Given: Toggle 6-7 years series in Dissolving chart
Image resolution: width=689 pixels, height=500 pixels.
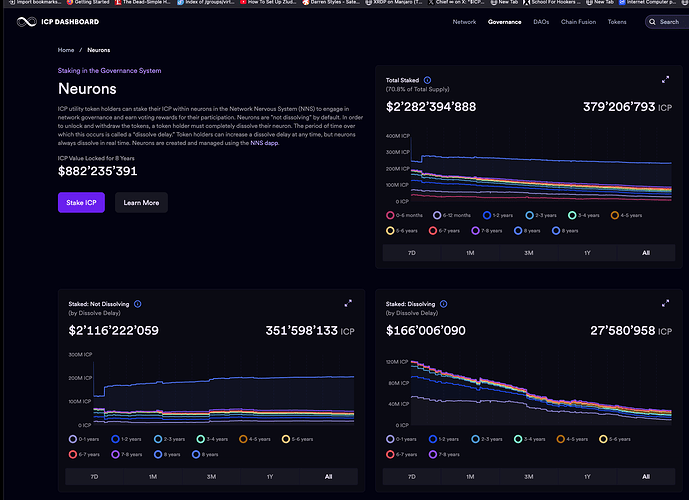Looking at the screenshot, I should 401,454.
